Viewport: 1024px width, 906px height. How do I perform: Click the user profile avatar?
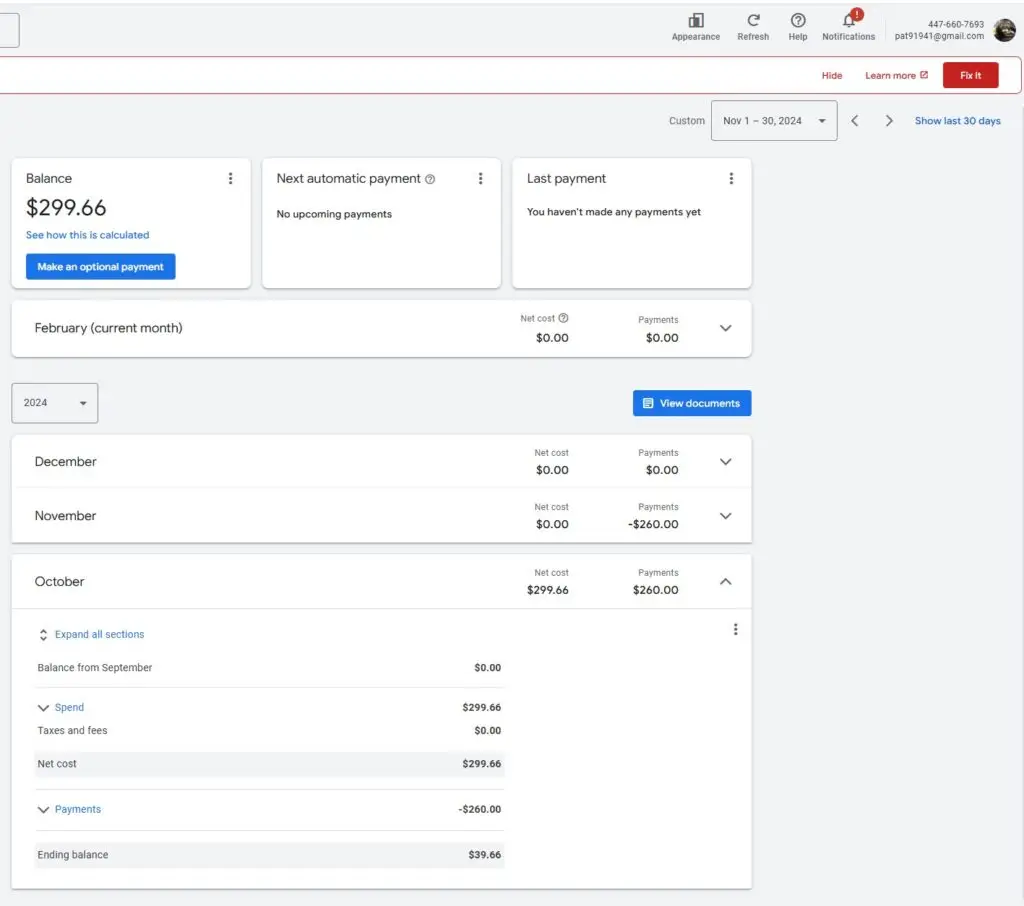pos(1004,30)
